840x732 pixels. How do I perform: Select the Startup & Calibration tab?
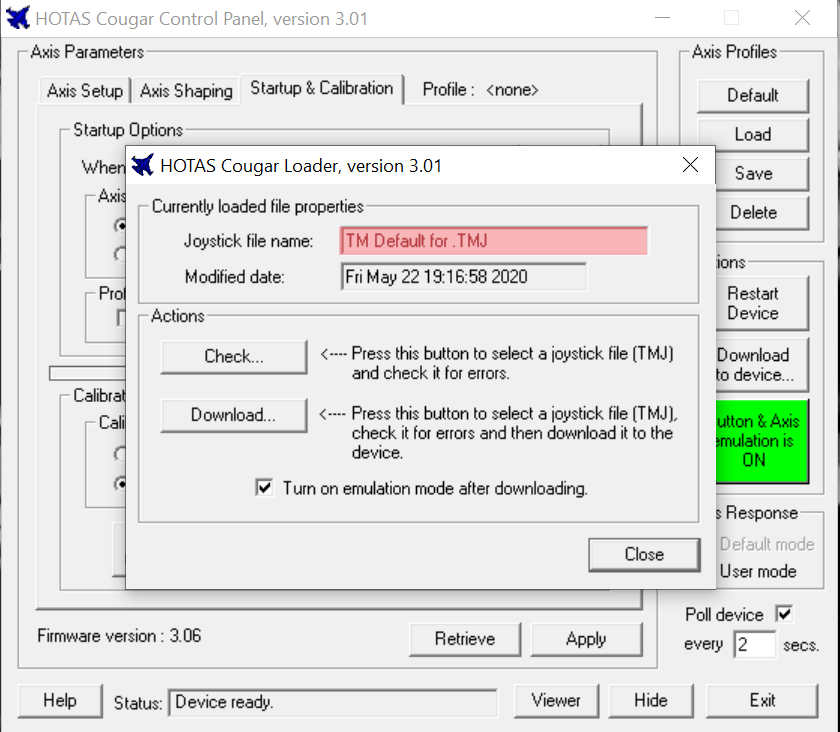321,88
